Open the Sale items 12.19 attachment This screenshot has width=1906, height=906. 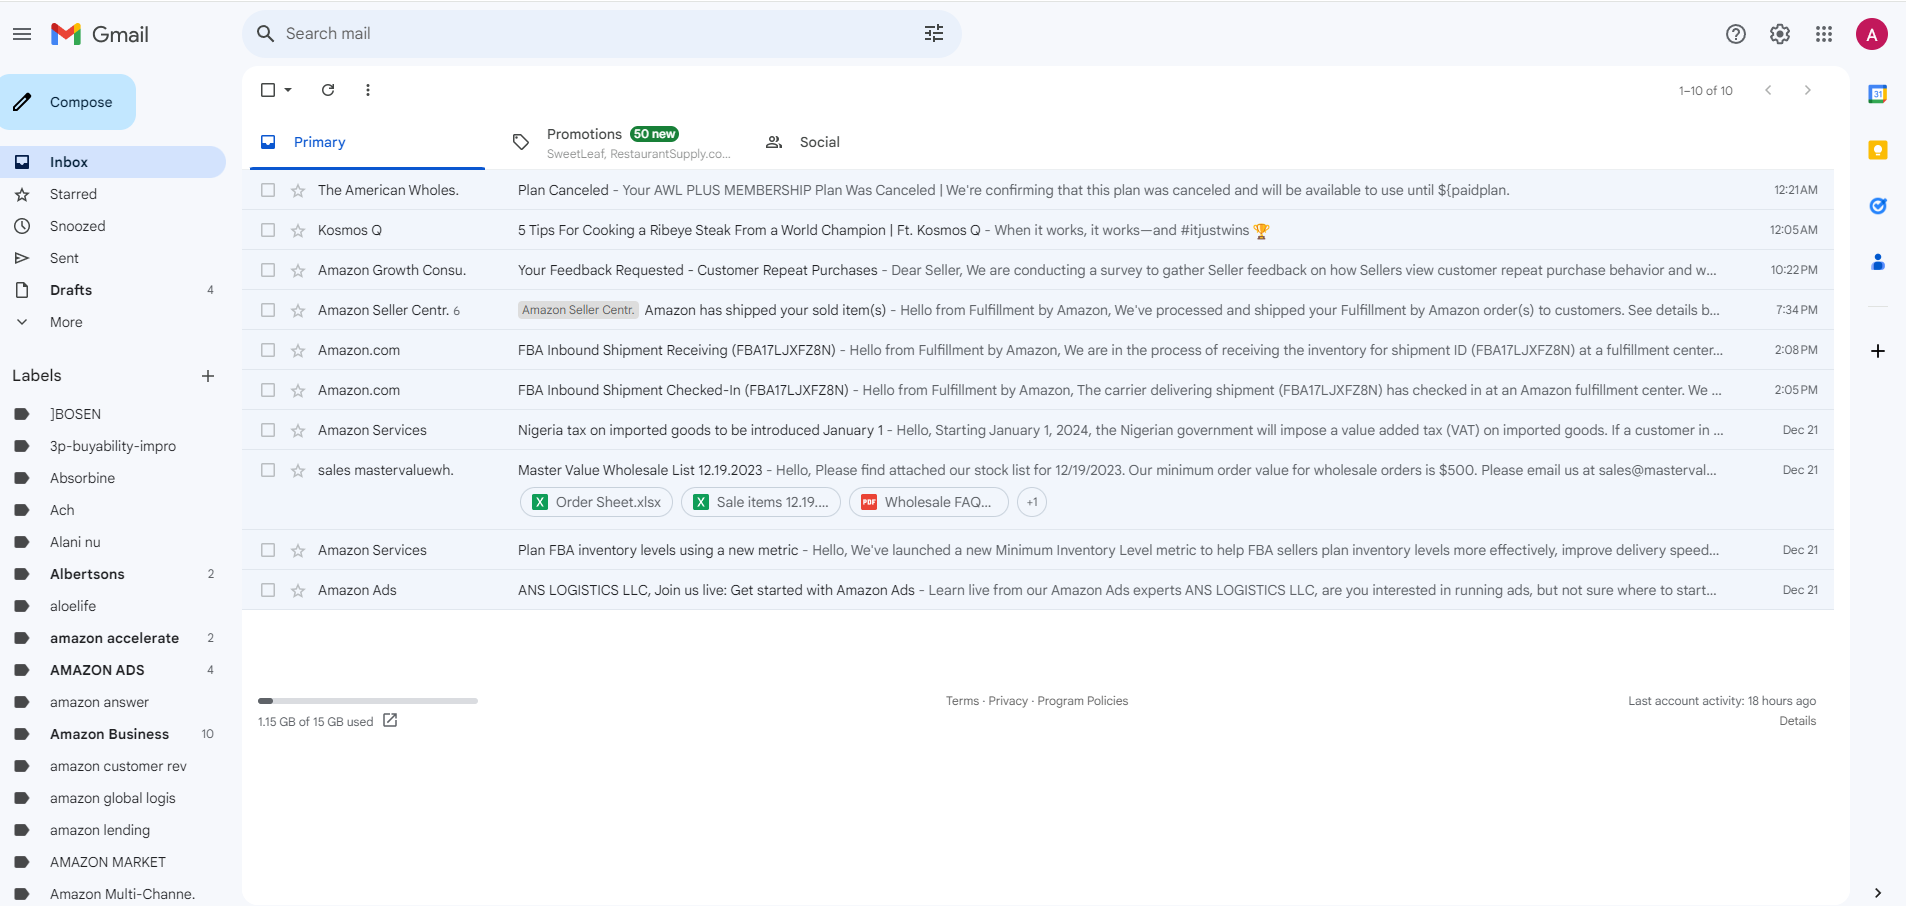[761, 502]
